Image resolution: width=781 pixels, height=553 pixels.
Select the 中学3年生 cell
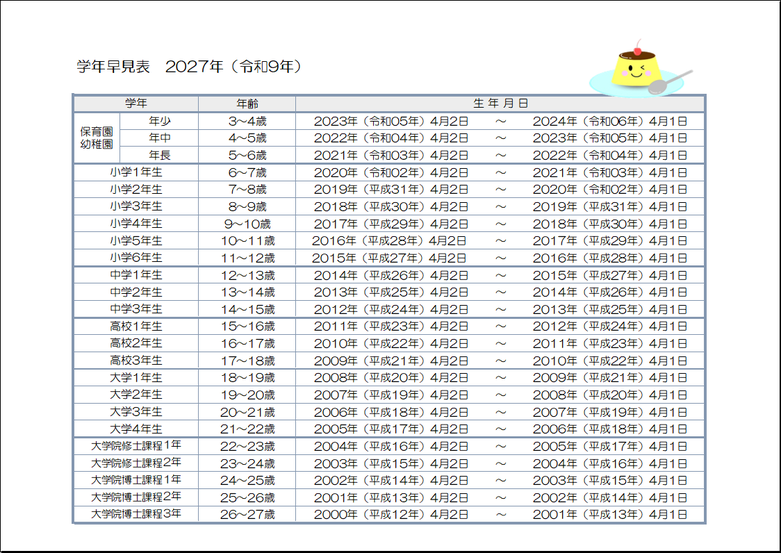click(136, 309)
